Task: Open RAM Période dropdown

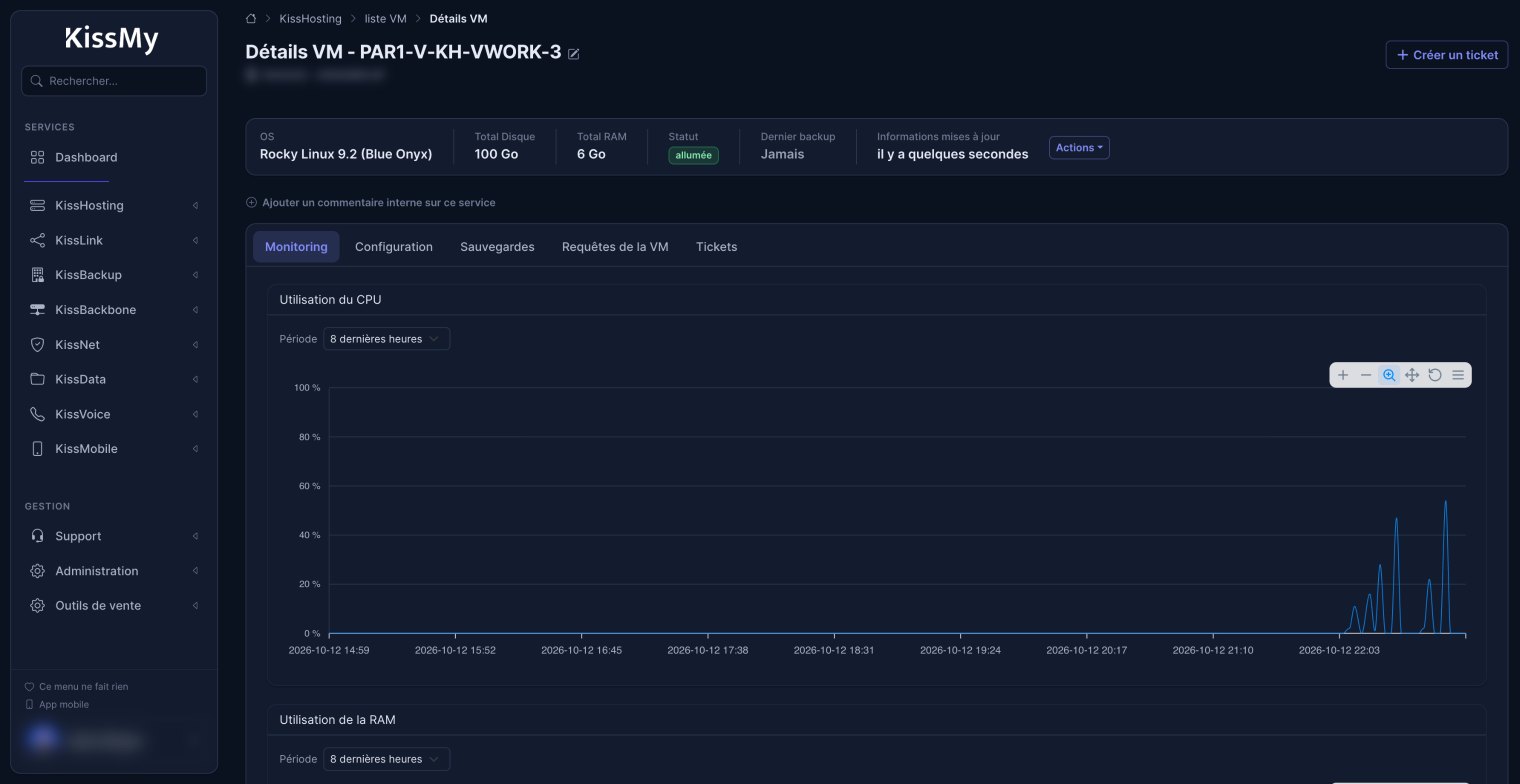Action: (386, 759)
